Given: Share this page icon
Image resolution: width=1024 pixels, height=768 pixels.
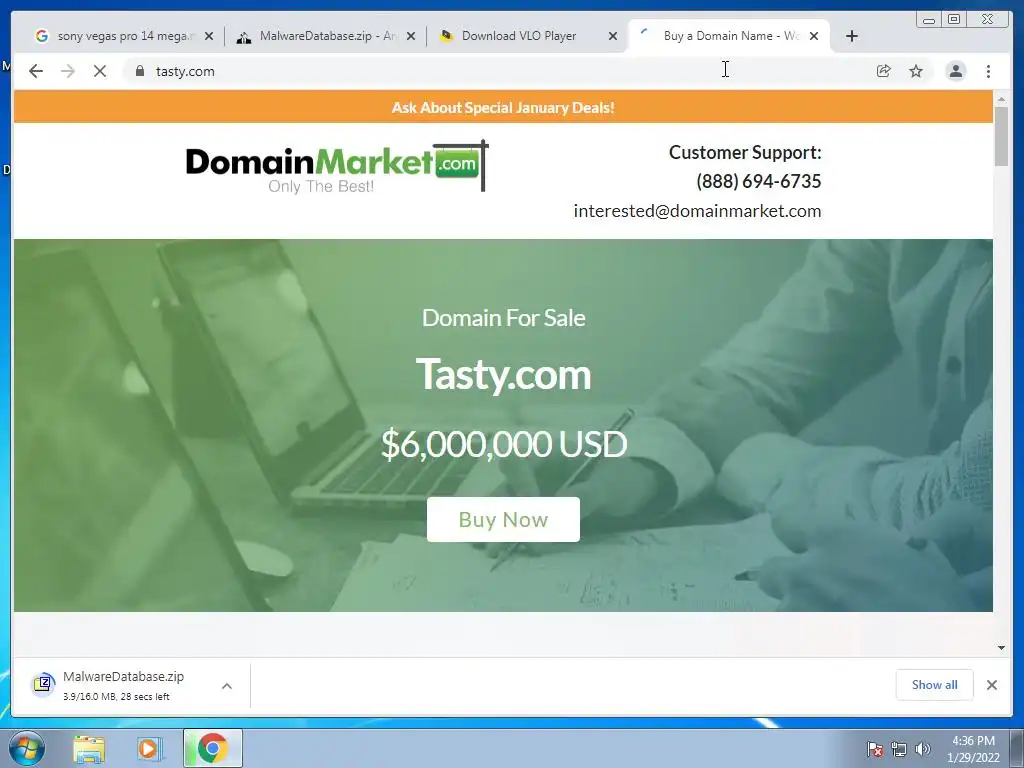Looking at the screenshot, I should pos(884,71).
